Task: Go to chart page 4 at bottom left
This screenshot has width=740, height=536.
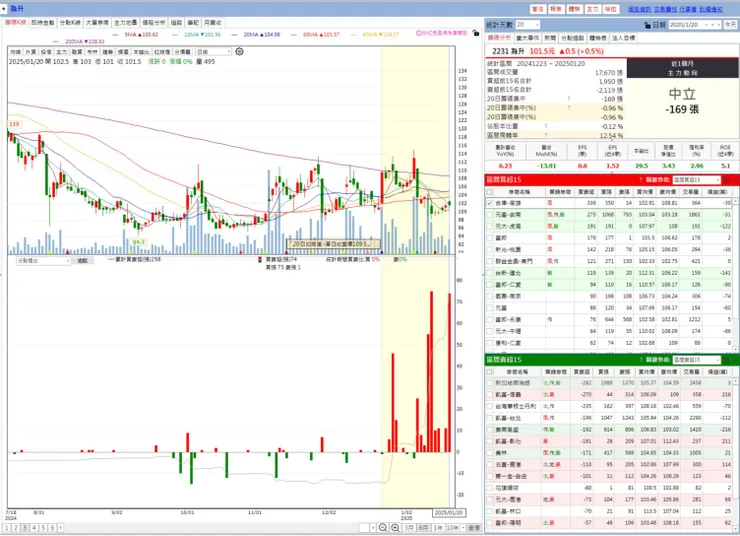Action: pyautogui.click(x=34, y=528)
